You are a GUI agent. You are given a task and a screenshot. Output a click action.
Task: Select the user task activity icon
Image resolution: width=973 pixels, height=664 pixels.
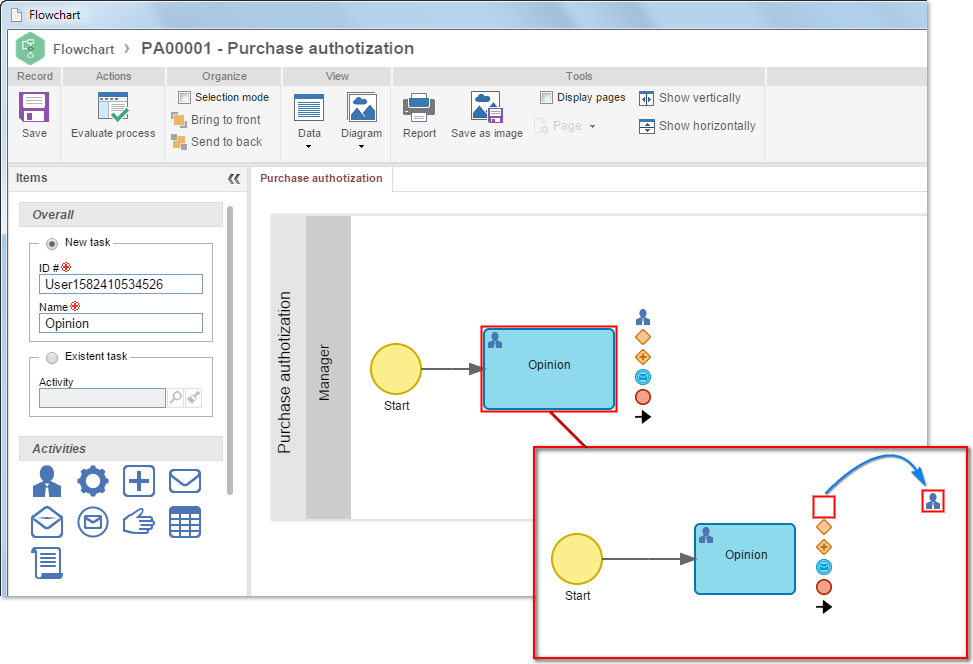coord(47,481)
